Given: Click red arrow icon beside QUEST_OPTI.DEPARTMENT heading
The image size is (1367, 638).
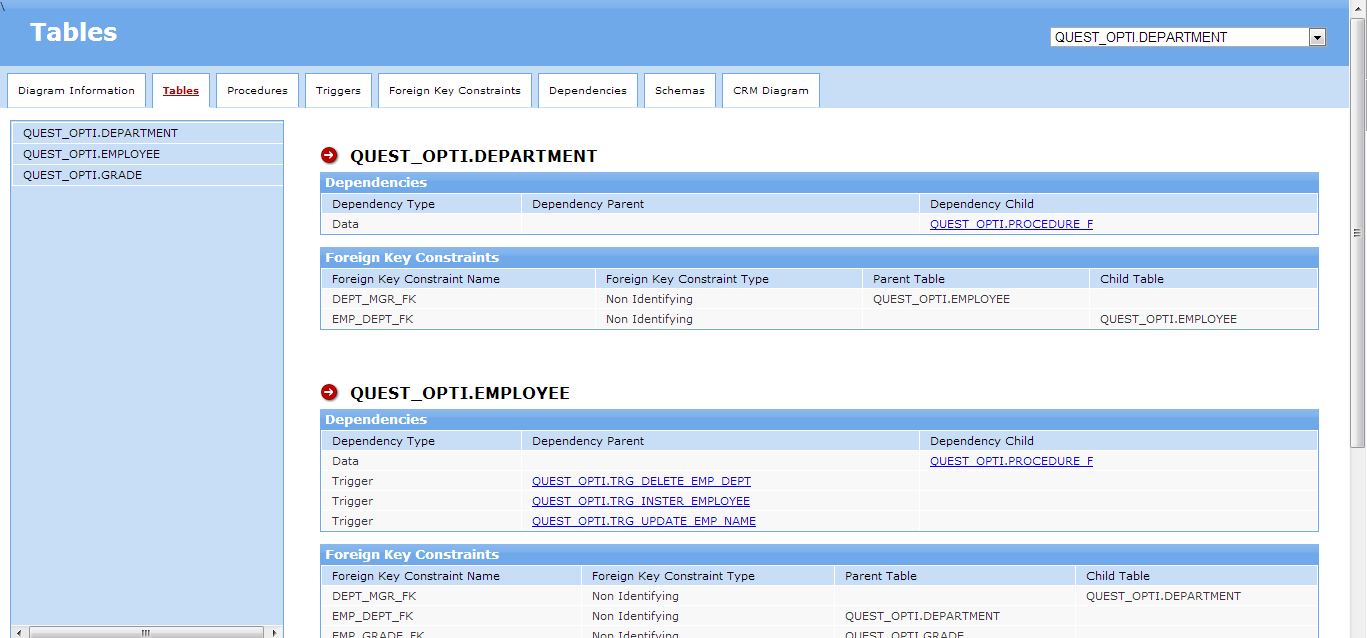Looking at the screenshot, I should (329, 156).
